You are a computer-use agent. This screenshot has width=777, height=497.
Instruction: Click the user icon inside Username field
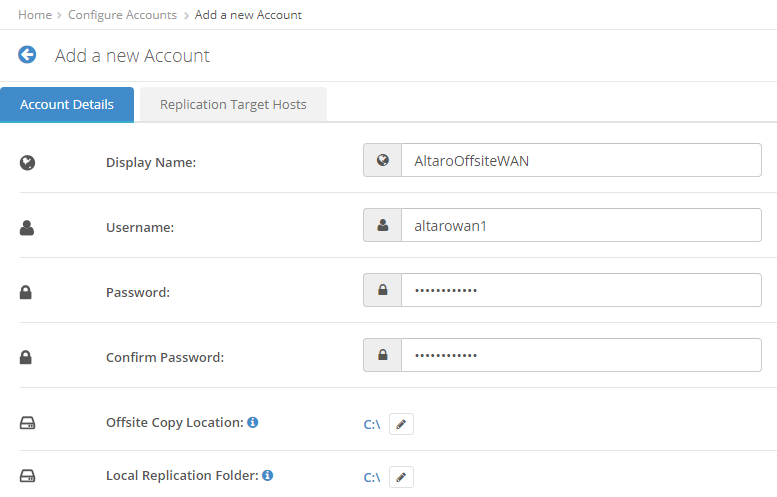click(x=382, y=225)
